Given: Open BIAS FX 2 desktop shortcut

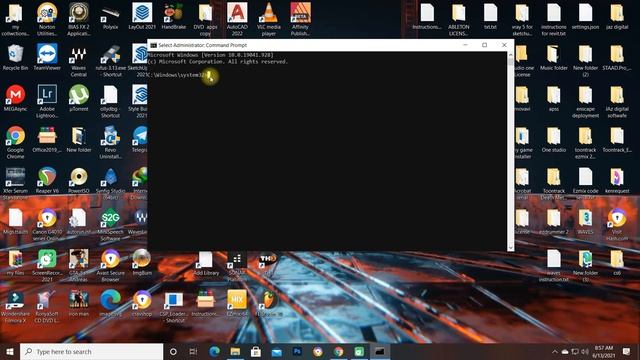Looking at the screenshot, I should (x=79, y=19).
